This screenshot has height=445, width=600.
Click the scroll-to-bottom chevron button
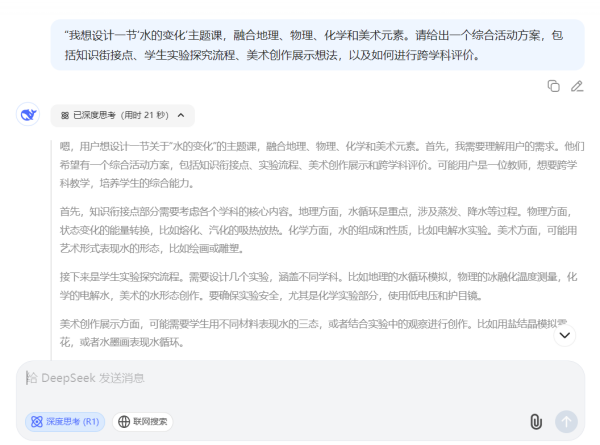tap(565, 335)
